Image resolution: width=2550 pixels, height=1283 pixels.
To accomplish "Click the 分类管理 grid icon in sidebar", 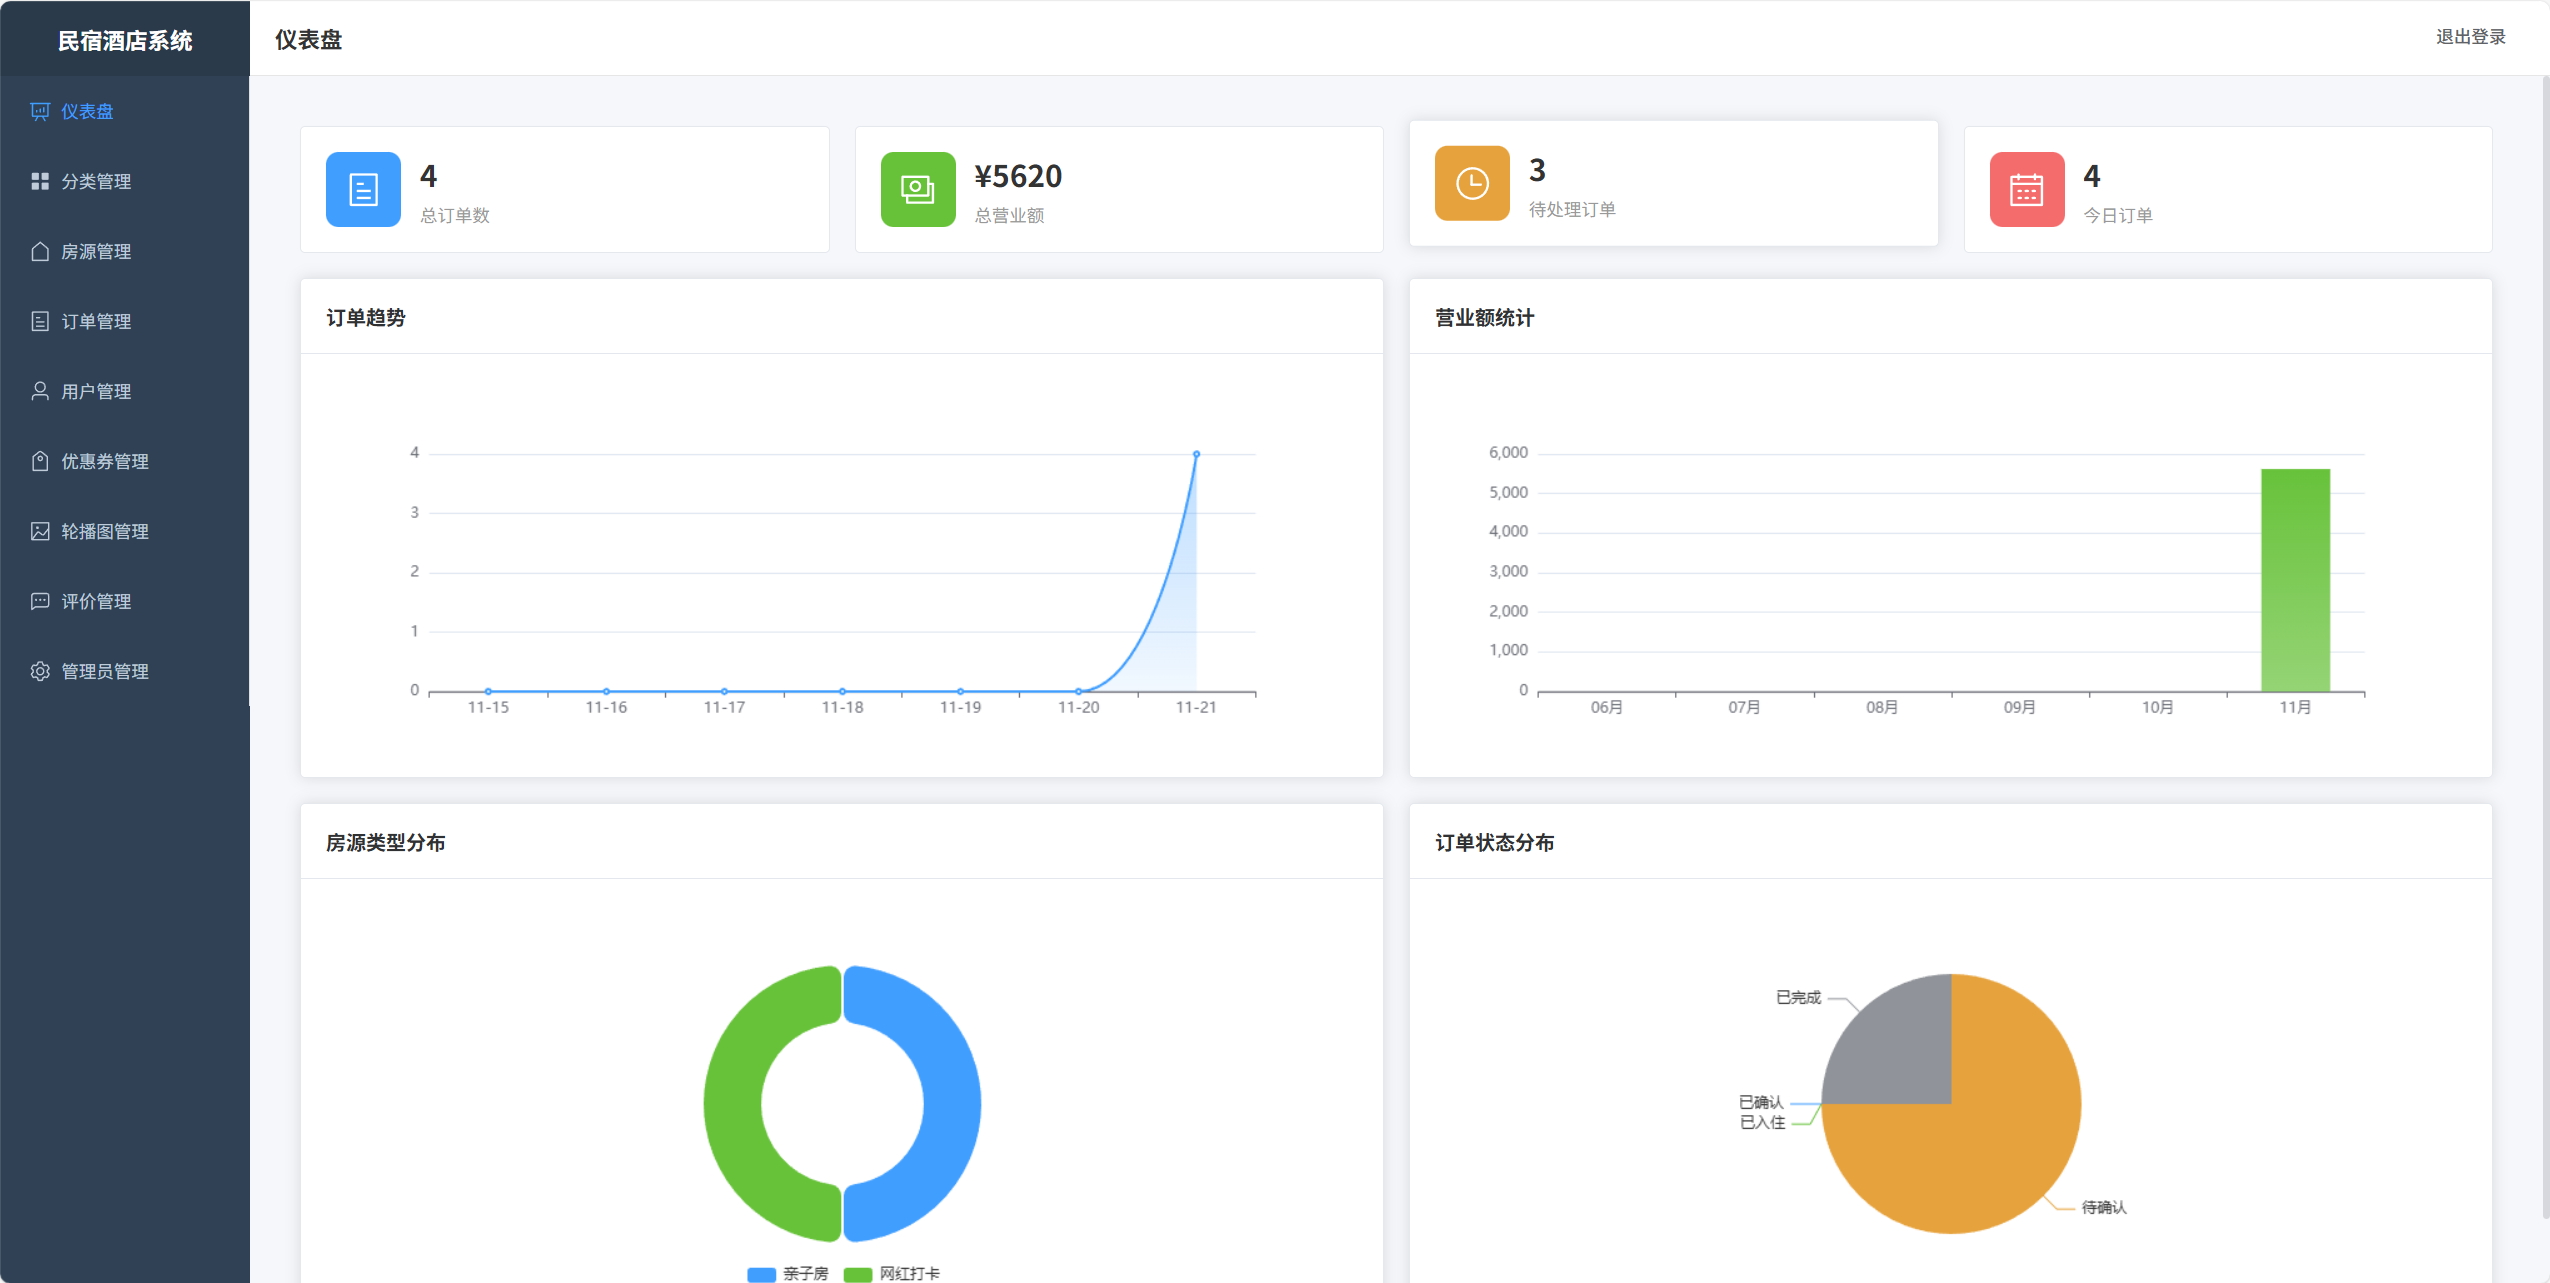I will click(x=40, y=181).
